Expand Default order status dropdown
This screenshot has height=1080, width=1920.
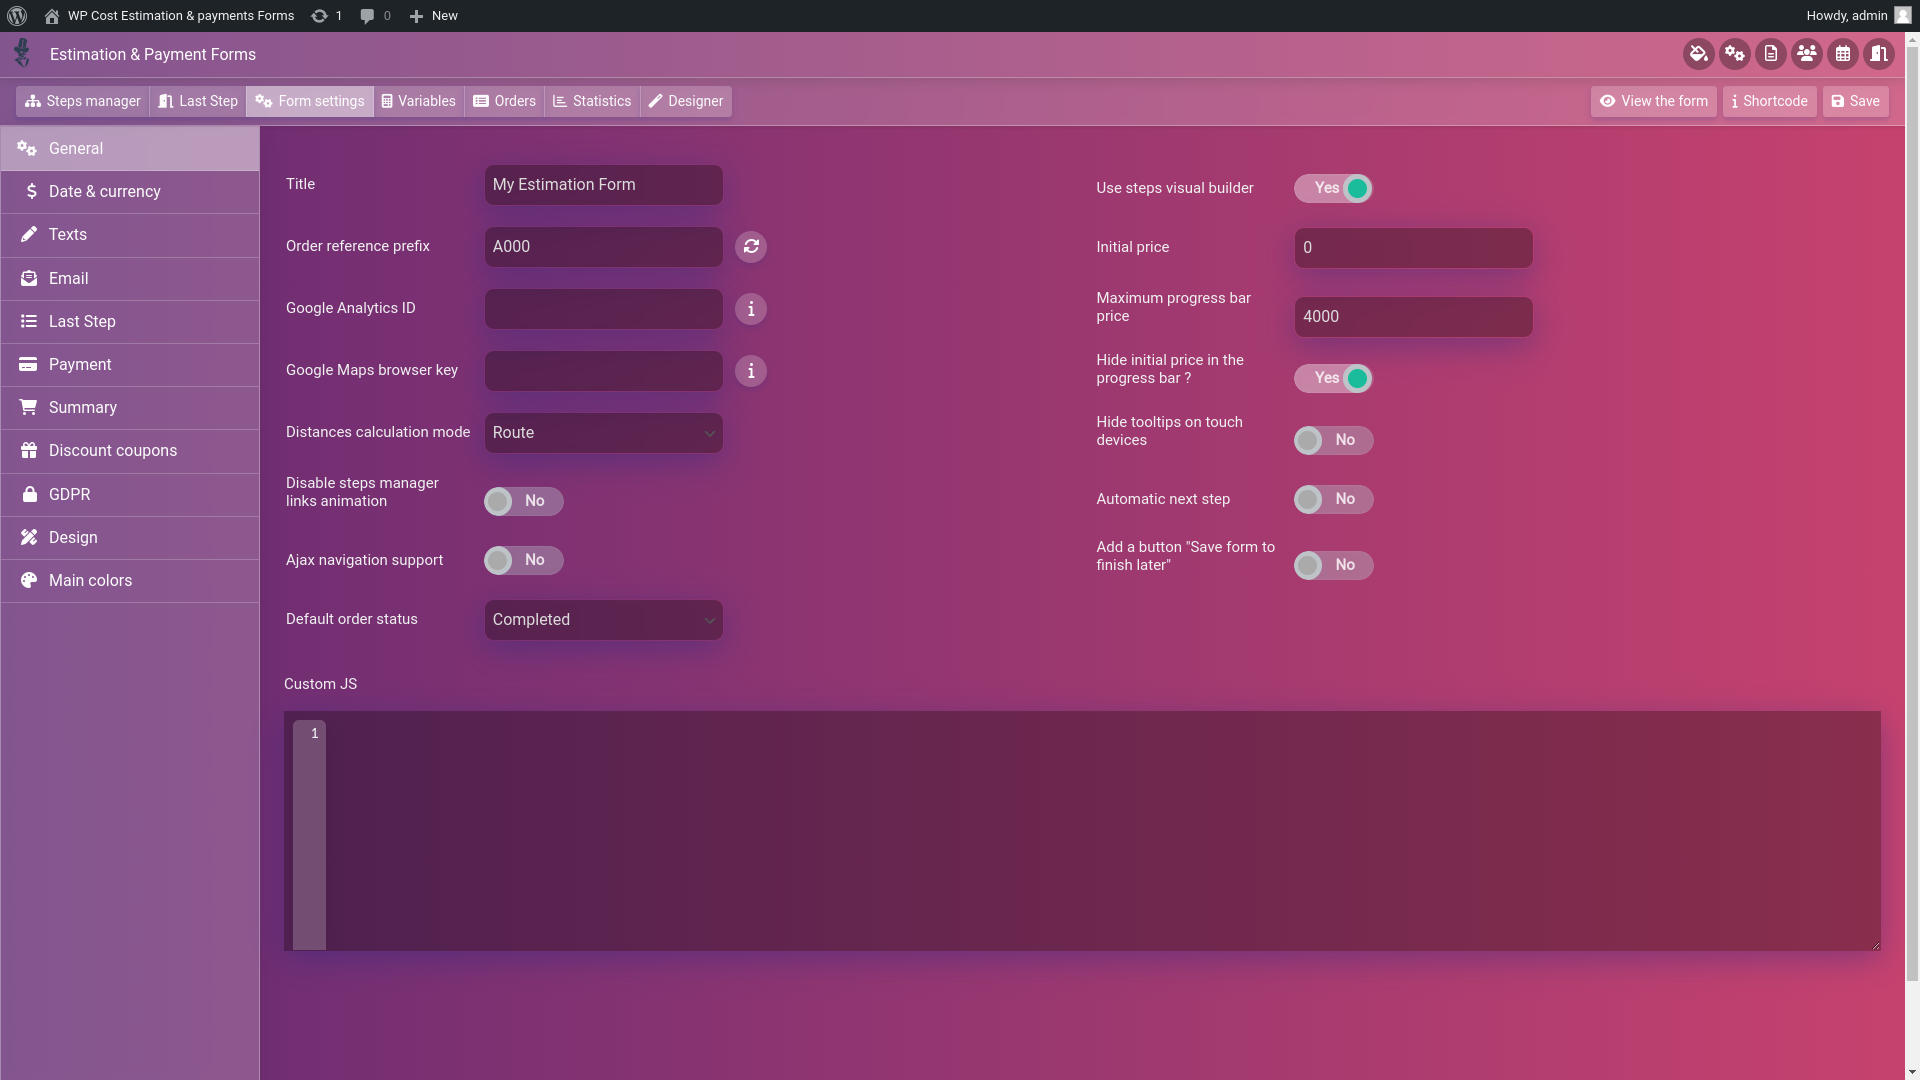[x=603, y=620]
